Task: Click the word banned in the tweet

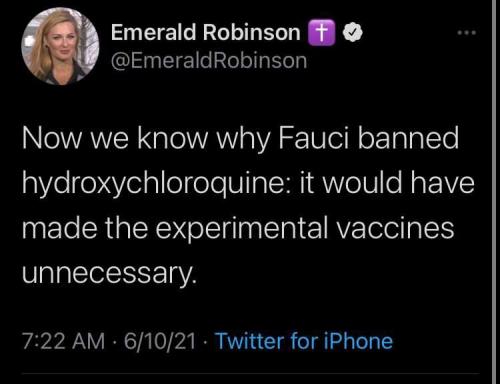Action: (408, 138)
